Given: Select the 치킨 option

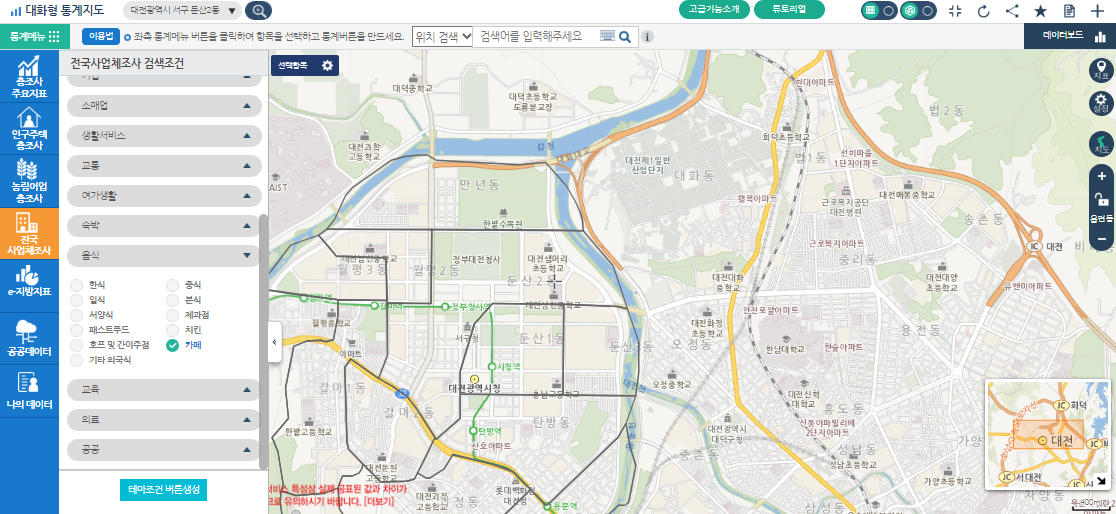Looking at the screenshot, I should (173, 329).
